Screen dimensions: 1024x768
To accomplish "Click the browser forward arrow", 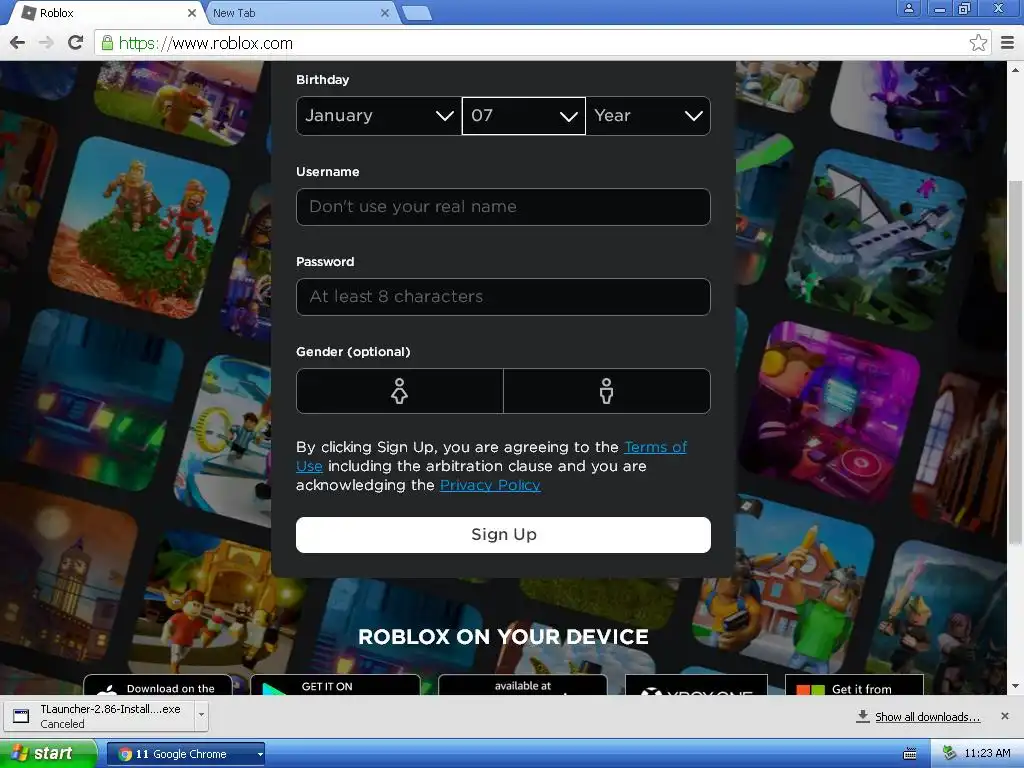I will (x=46, y=43).
